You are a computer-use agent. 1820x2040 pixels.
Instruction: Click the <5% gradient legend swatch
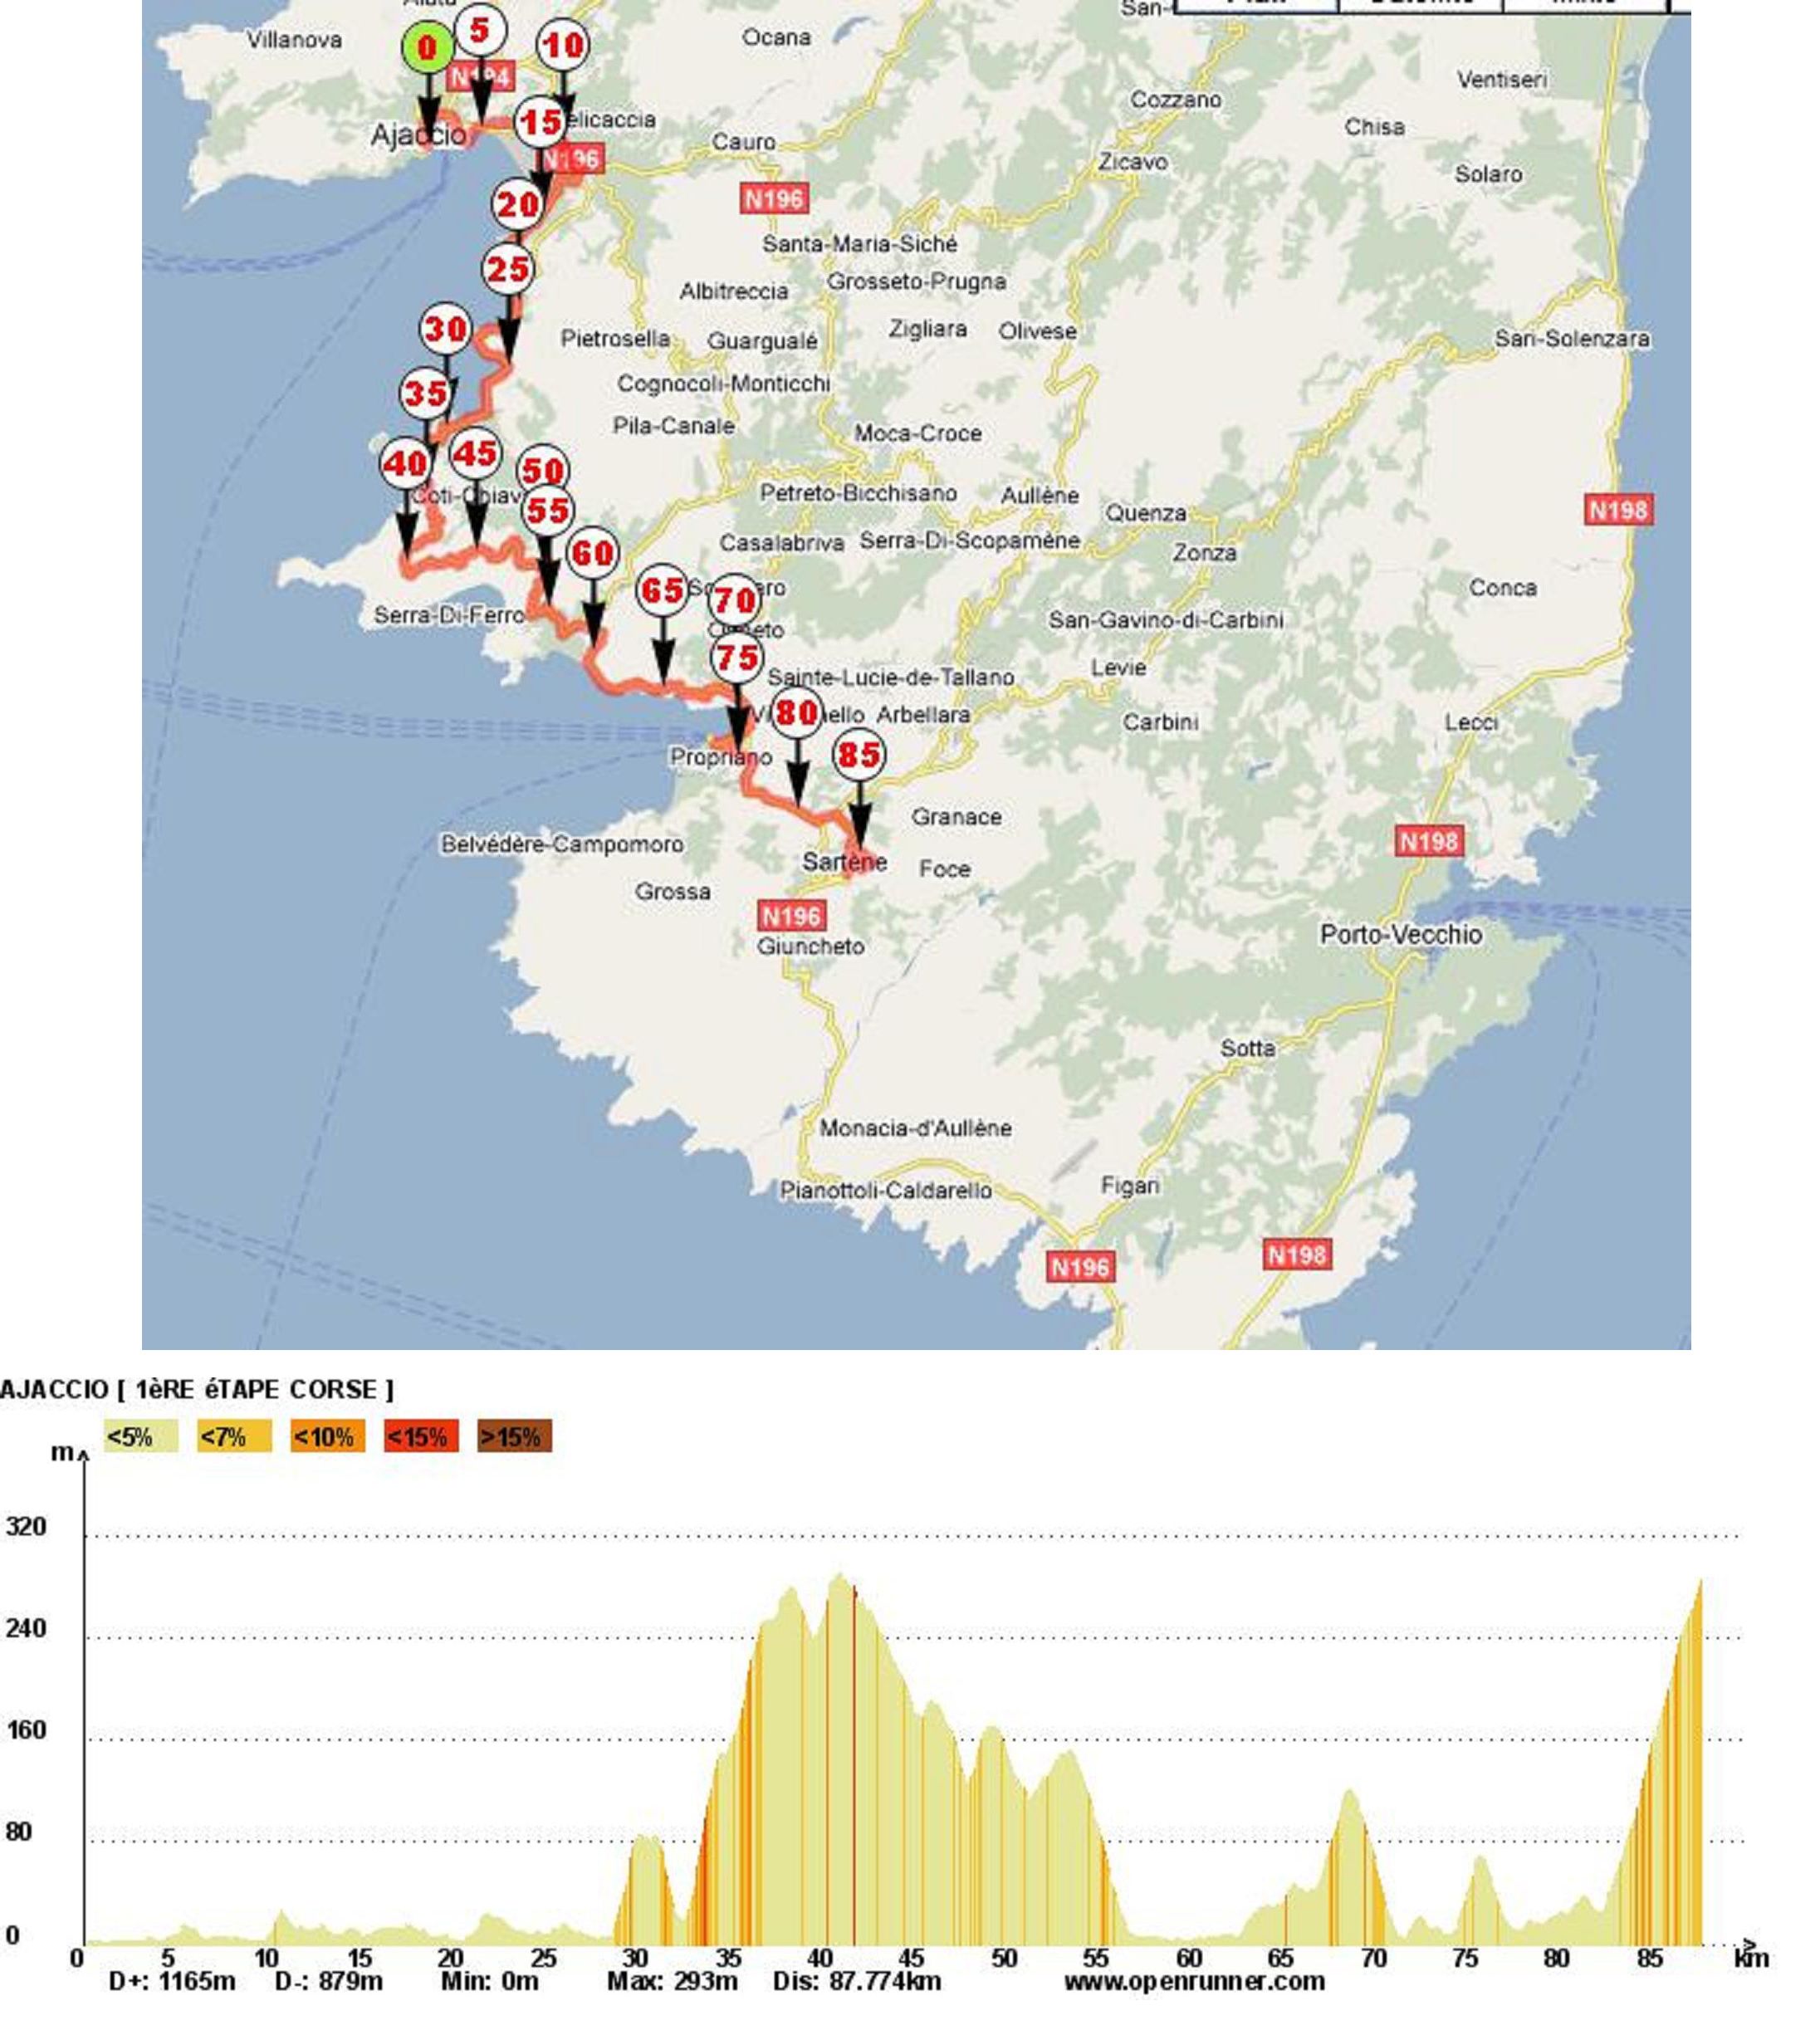pyautogui.click(x=140, y=1437)
